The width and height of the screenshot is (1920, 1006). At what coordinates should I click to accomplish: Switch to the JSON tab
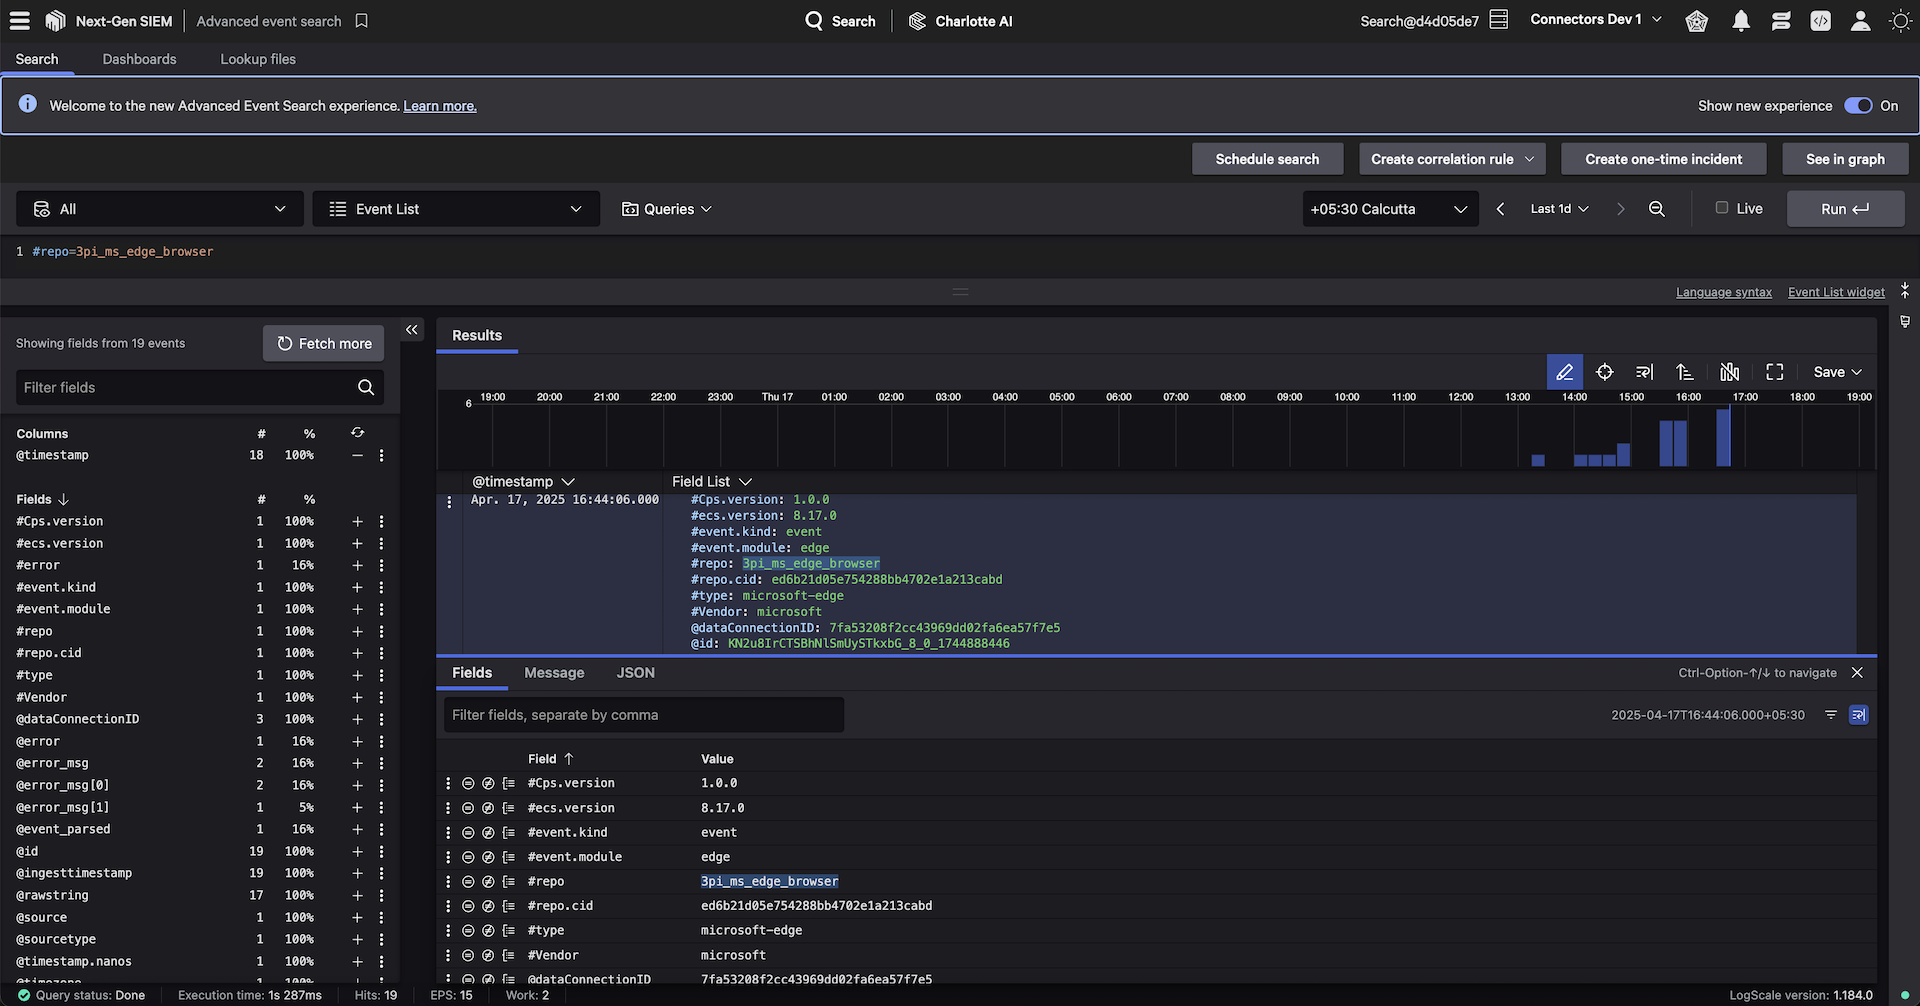[x=635, y=673]
